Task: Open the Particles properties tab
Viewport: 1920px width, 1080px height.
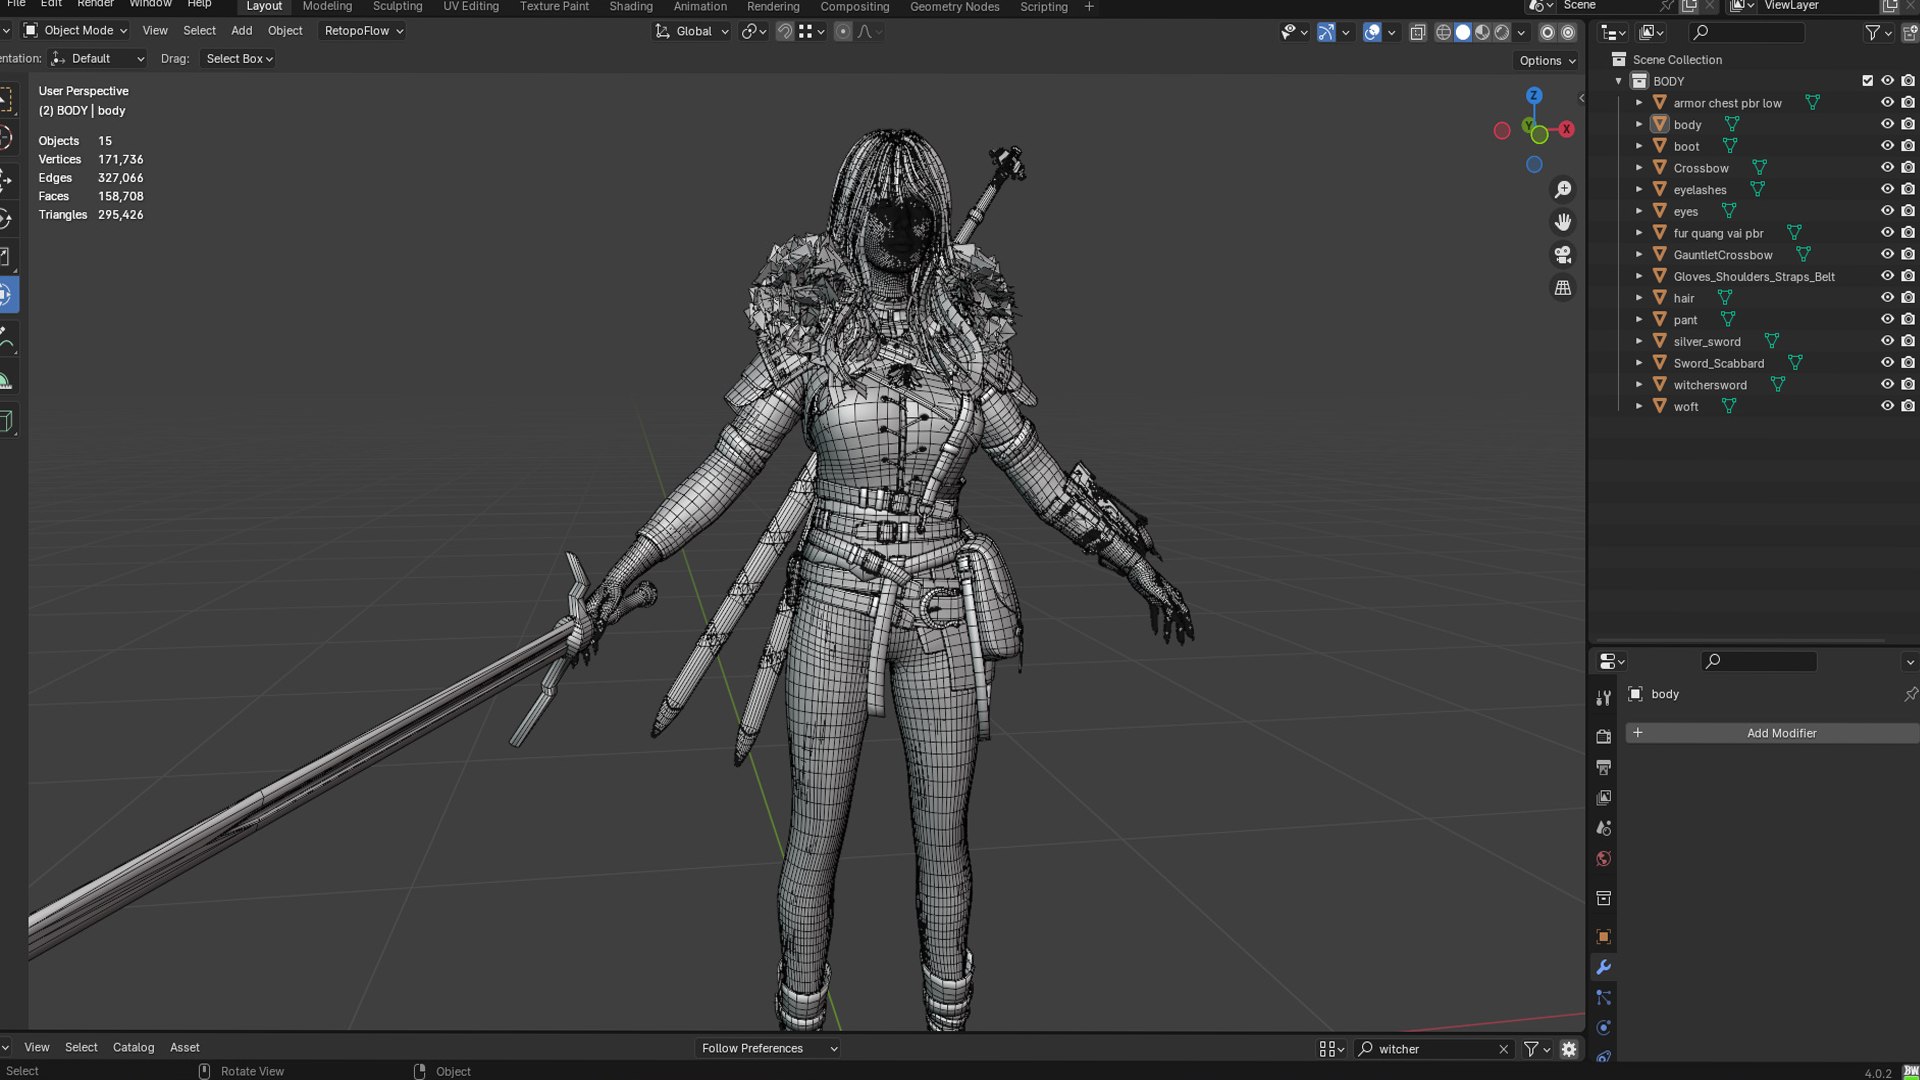Action: pyautogui.click(x=1603, y=998)
